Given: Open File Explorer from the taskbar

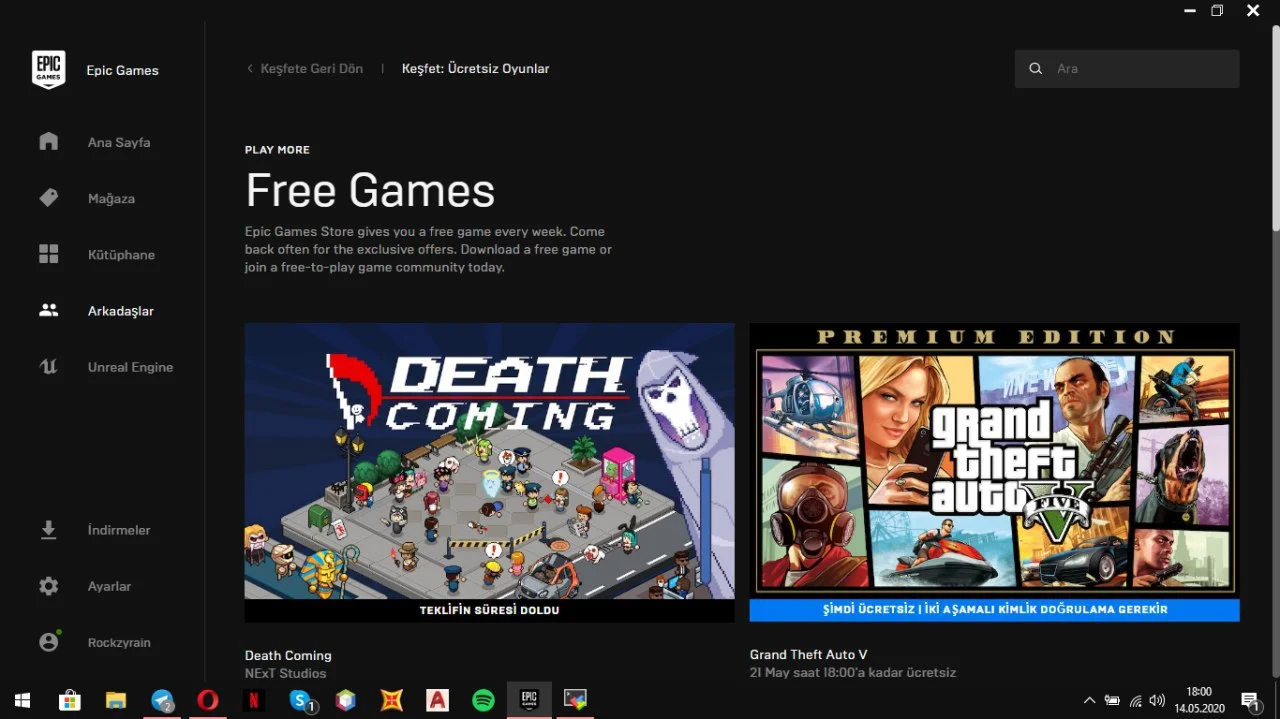Looking at the screenshot, I should click(x=116, y=700).
